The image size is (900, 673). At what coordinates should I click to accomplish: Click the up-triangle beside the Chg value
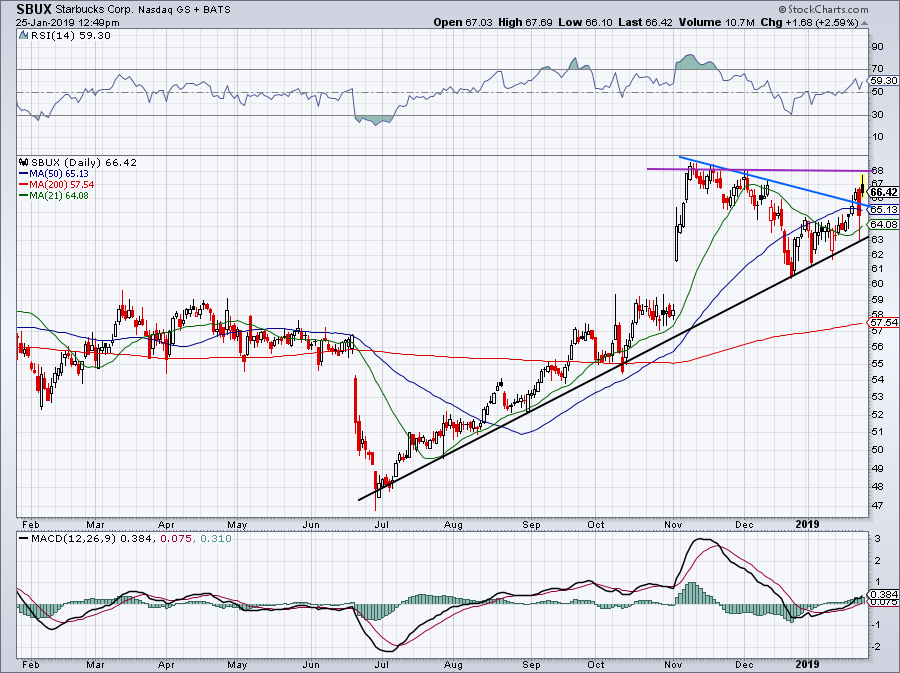tap(865, 23)
